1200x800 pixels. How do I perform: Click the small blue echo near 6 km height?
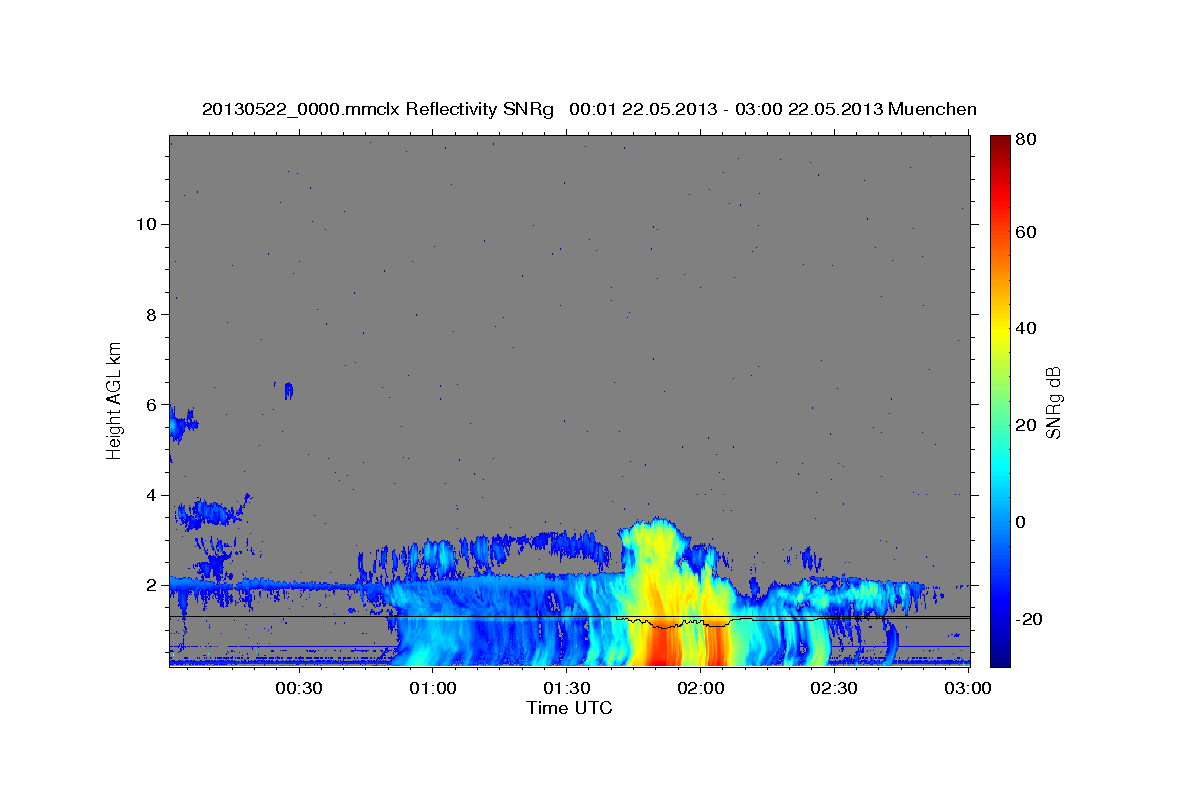[289, 390]
